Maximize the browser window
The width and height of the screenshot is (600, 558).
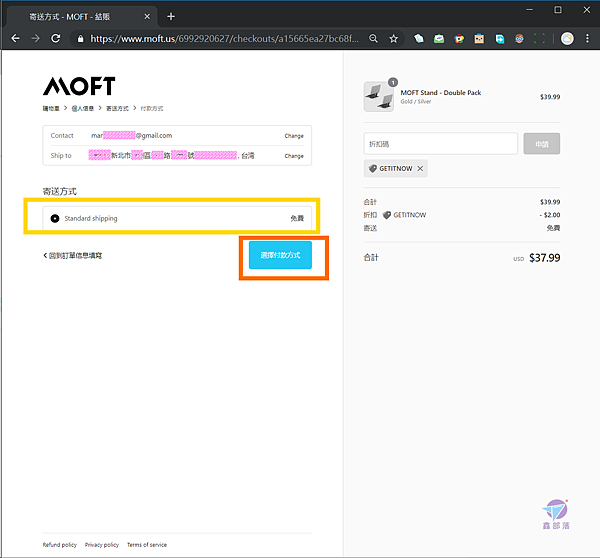558,10
